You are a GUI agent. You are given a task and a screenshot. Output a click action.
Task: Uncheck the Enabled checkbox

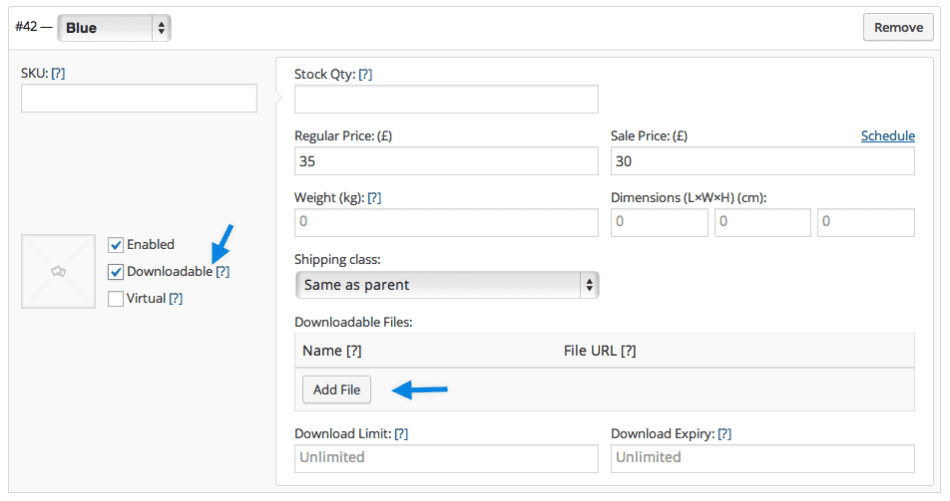point(116,245)
